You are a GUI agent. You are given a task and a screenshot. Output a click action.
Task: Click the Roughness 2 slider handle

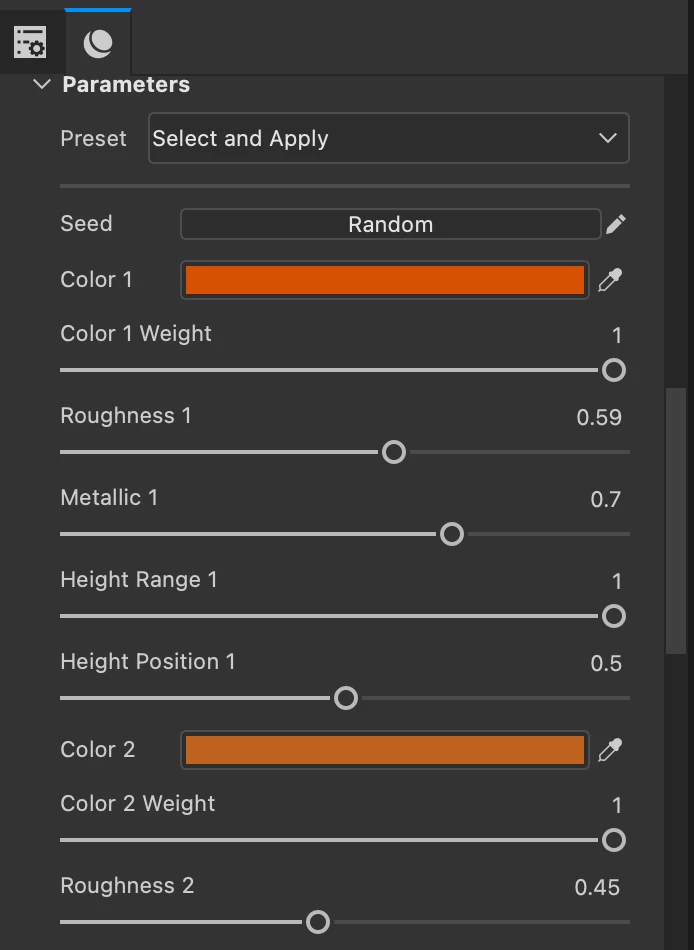(318, 922)
